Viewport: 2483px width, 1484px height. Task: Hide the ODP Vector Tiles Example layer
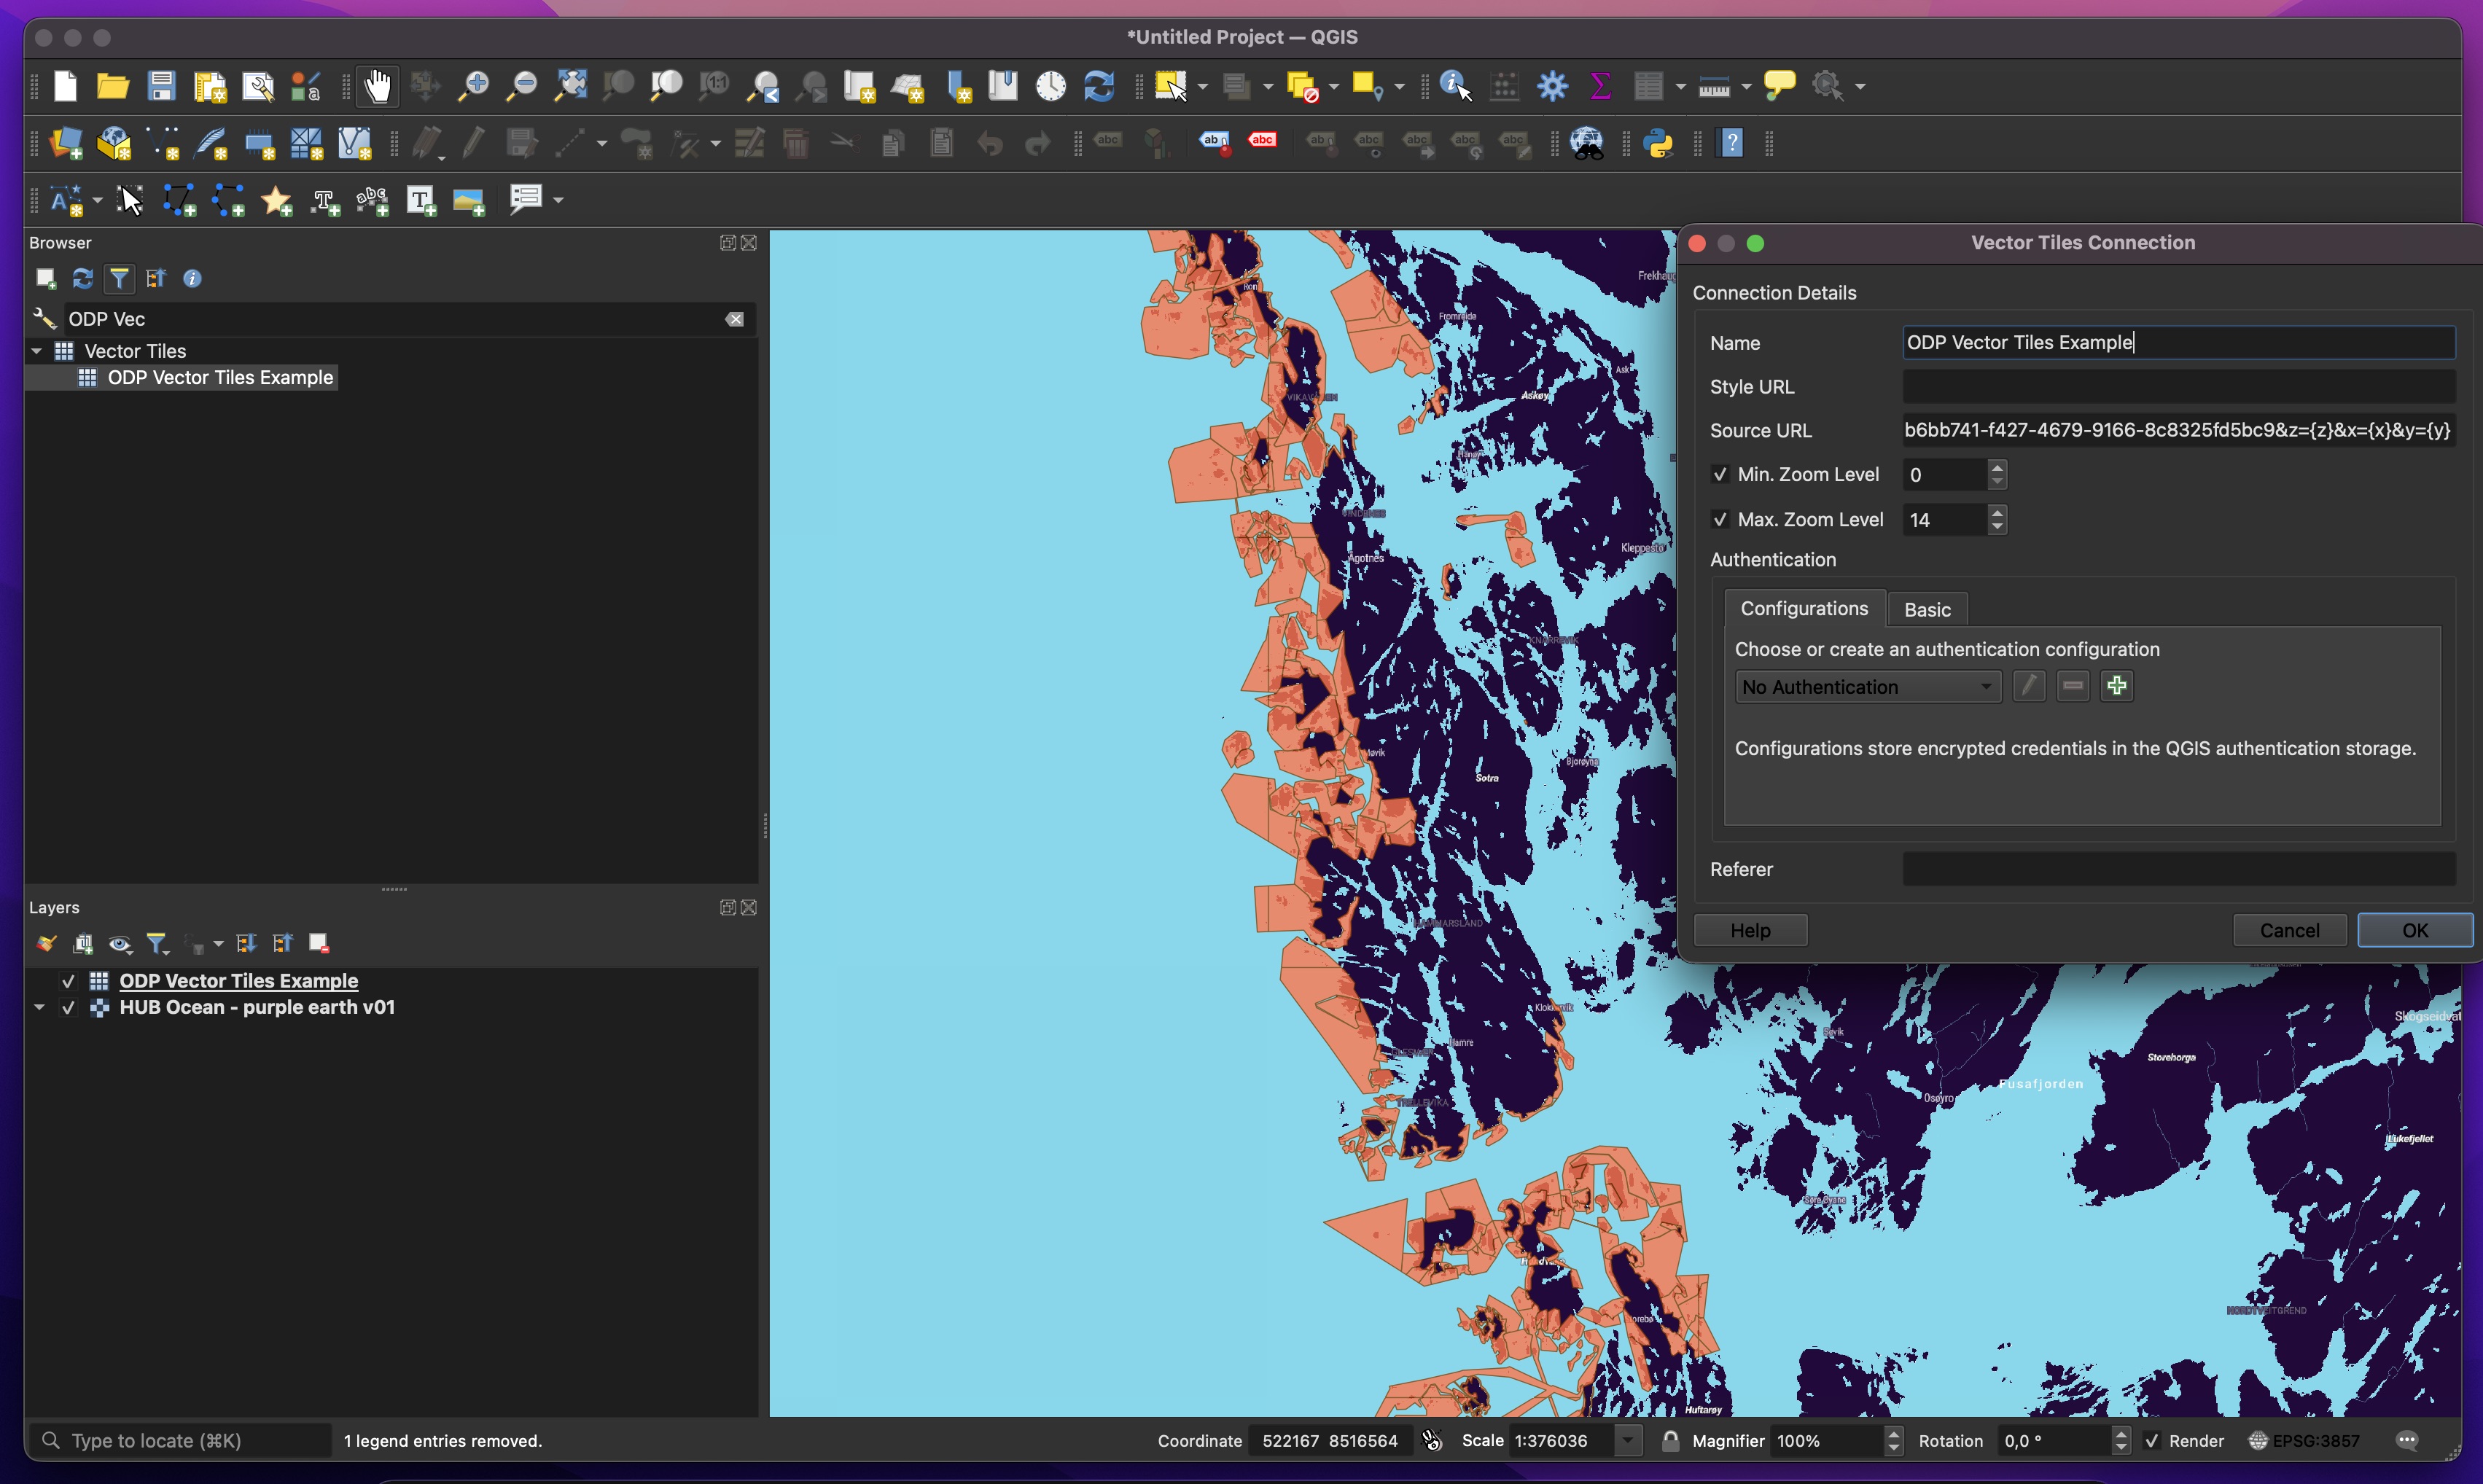[x=68, y=981]
